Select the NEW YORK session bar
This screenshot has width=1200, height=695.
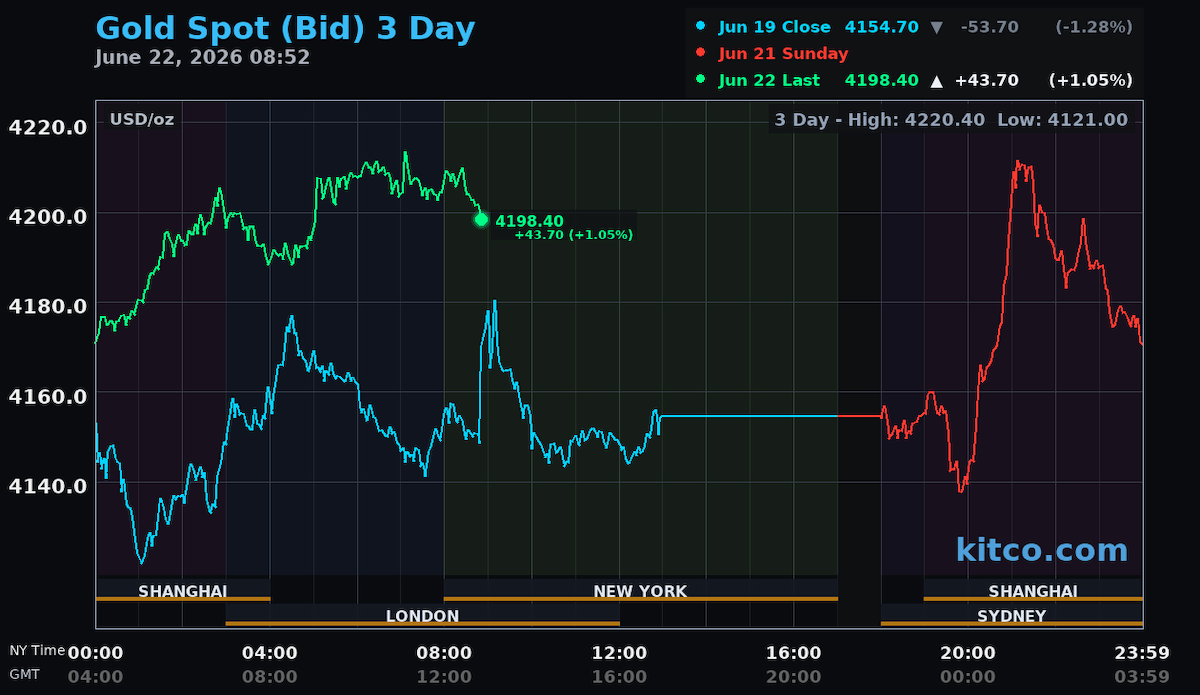coord(640,591)
